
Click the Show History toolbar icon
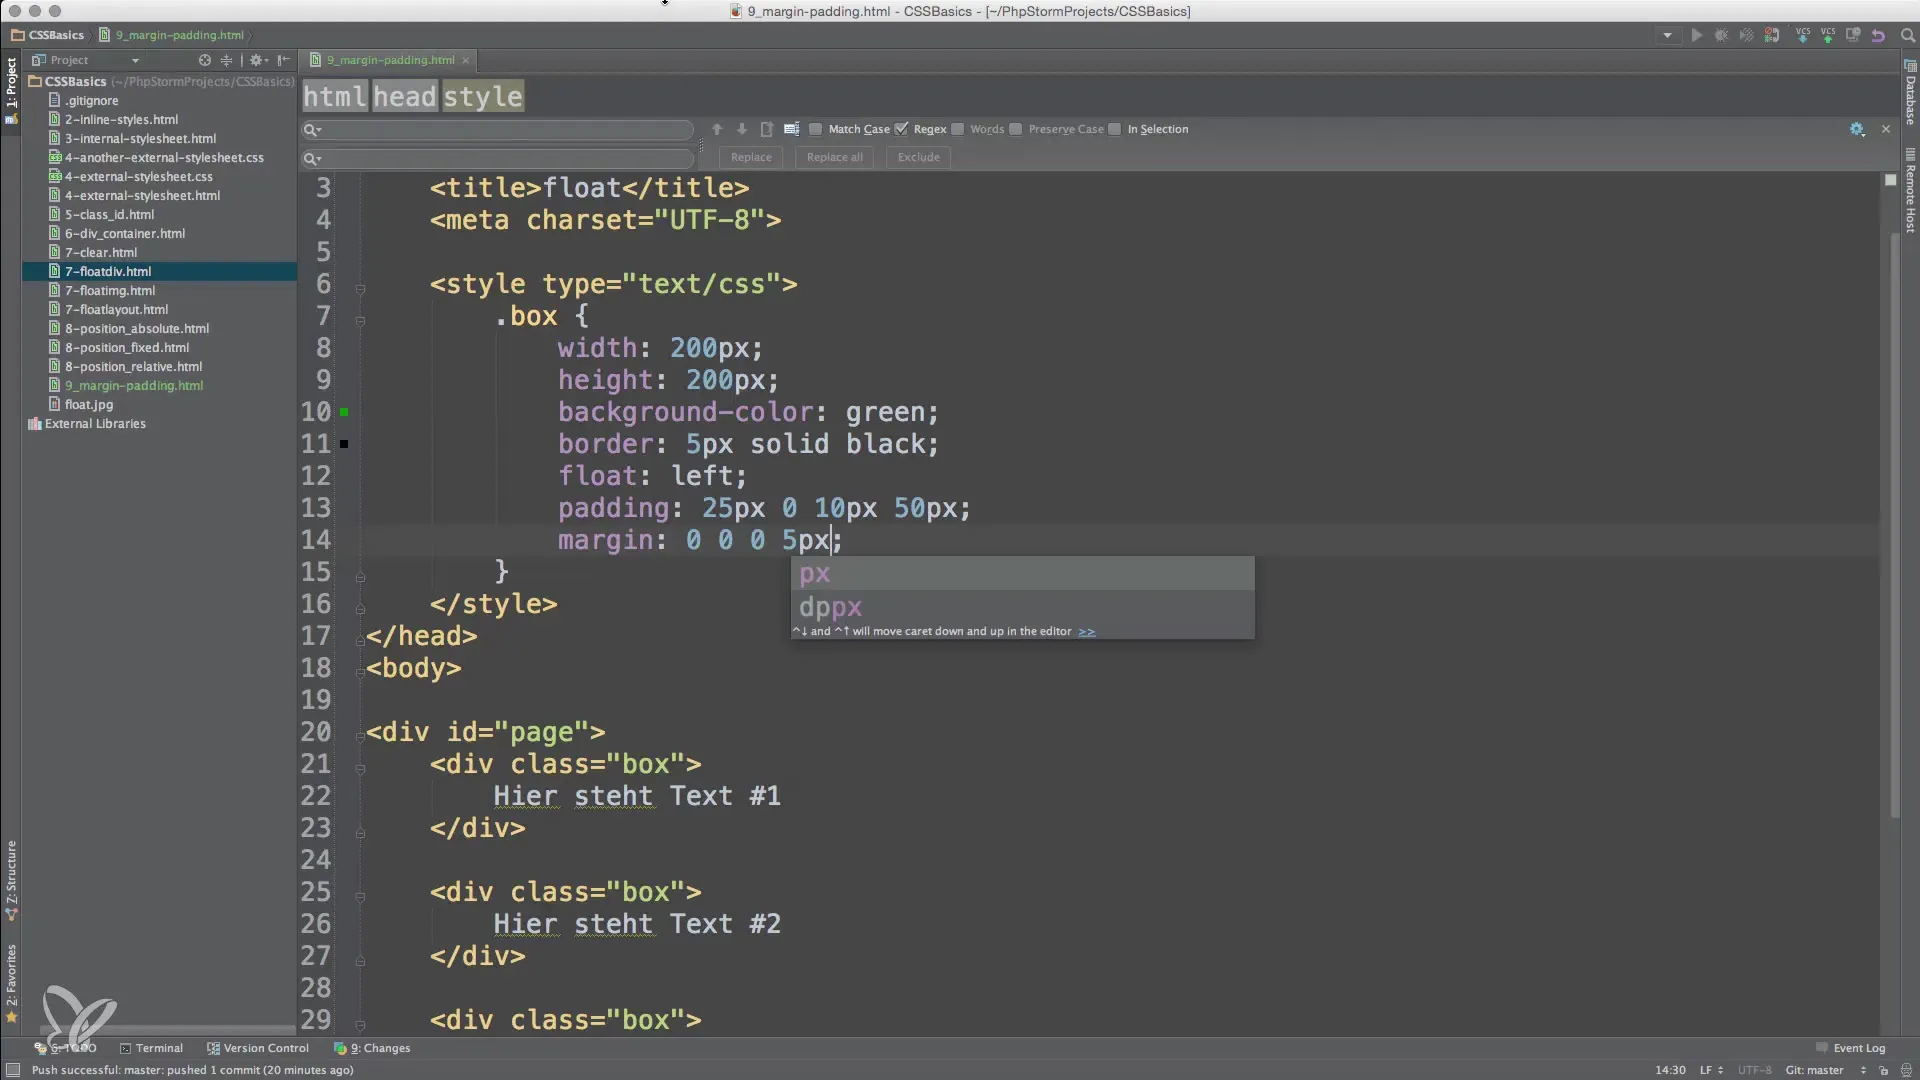[1853, 35]
